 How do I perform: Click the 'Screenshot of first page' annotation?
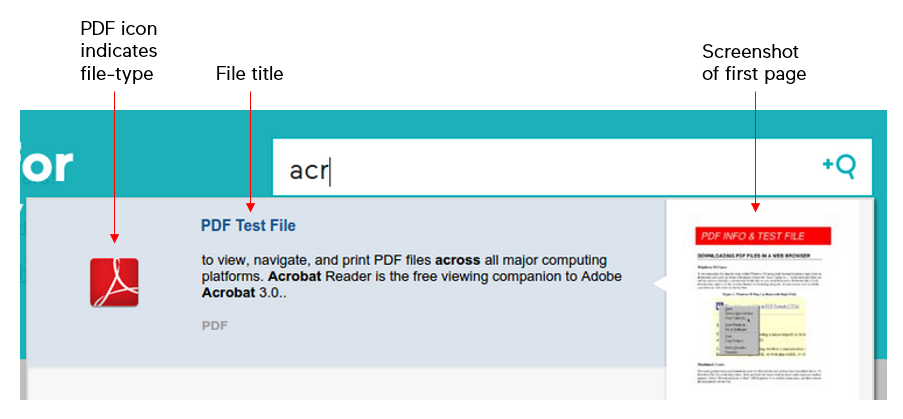click(x=754, y=62)
